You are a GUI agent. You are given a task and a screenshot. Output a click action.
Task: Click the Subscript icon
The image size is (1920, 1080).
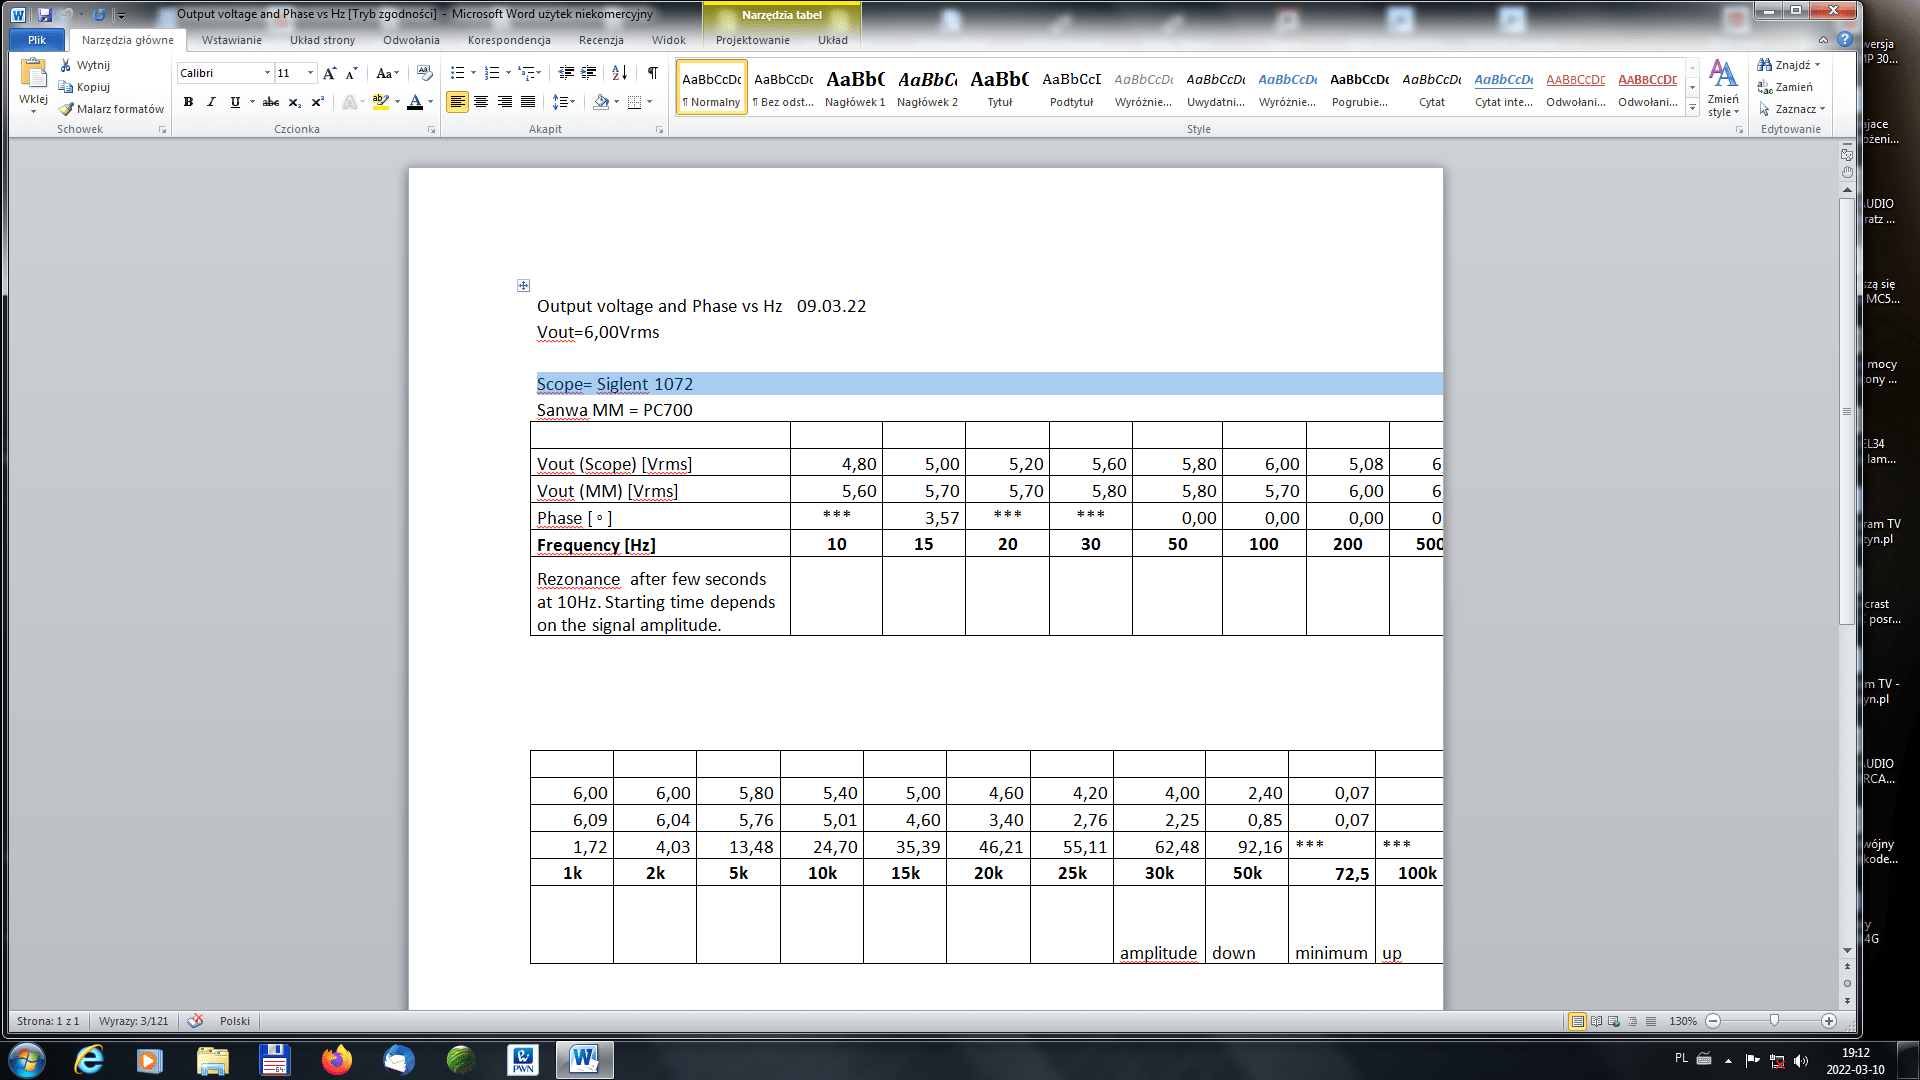294,102
